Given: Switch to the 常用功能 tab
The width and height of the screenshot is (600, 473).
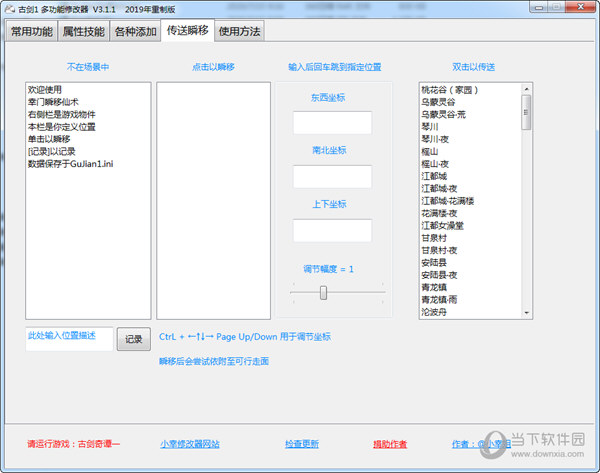Looking at the screenshot, I should coord(32,31).
